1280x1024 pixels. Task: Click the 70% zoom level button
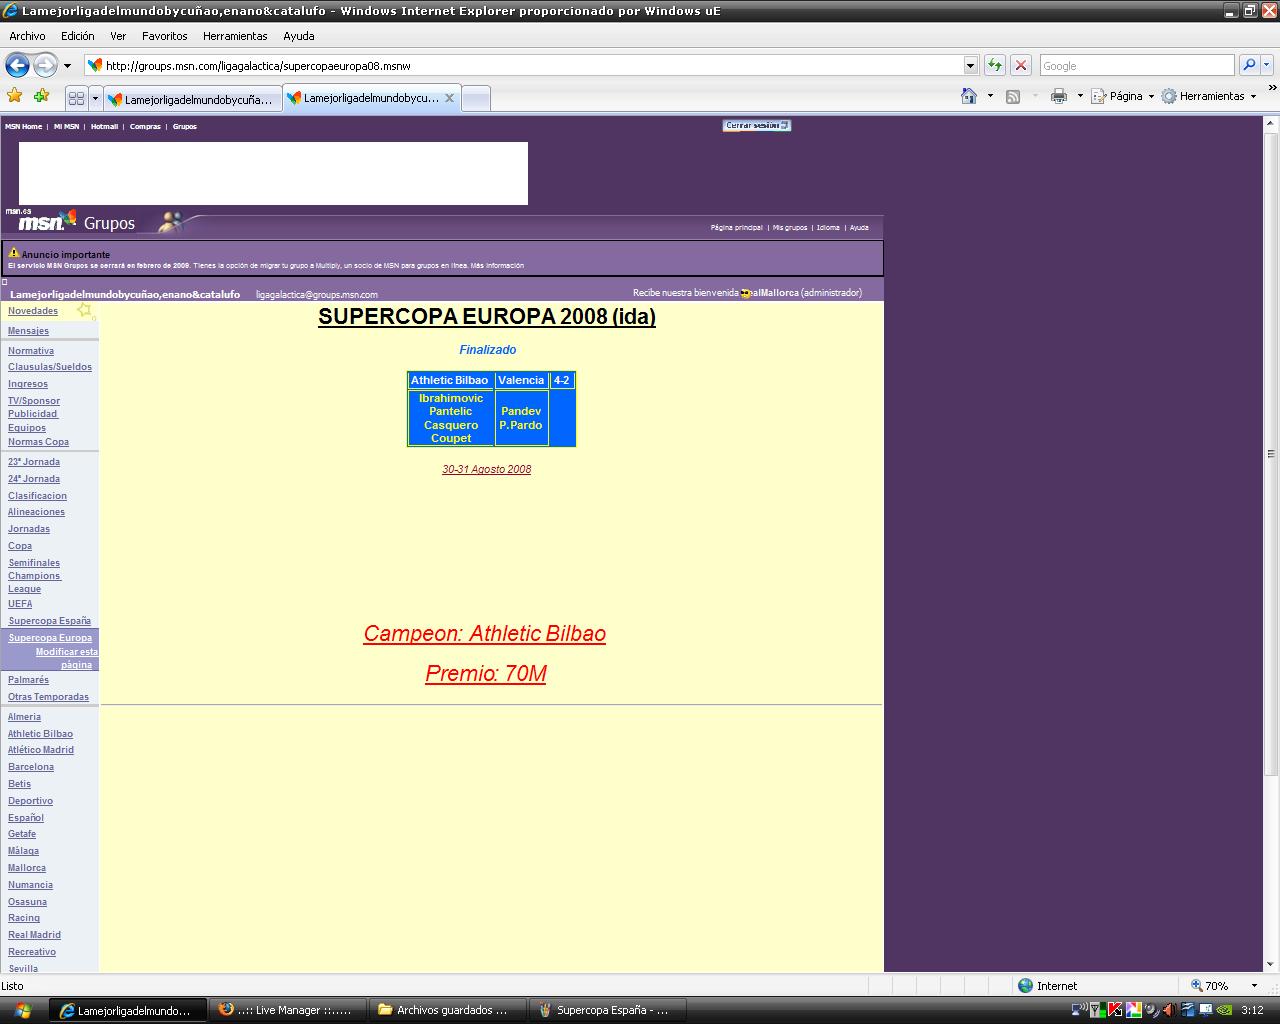point(1209,986)
